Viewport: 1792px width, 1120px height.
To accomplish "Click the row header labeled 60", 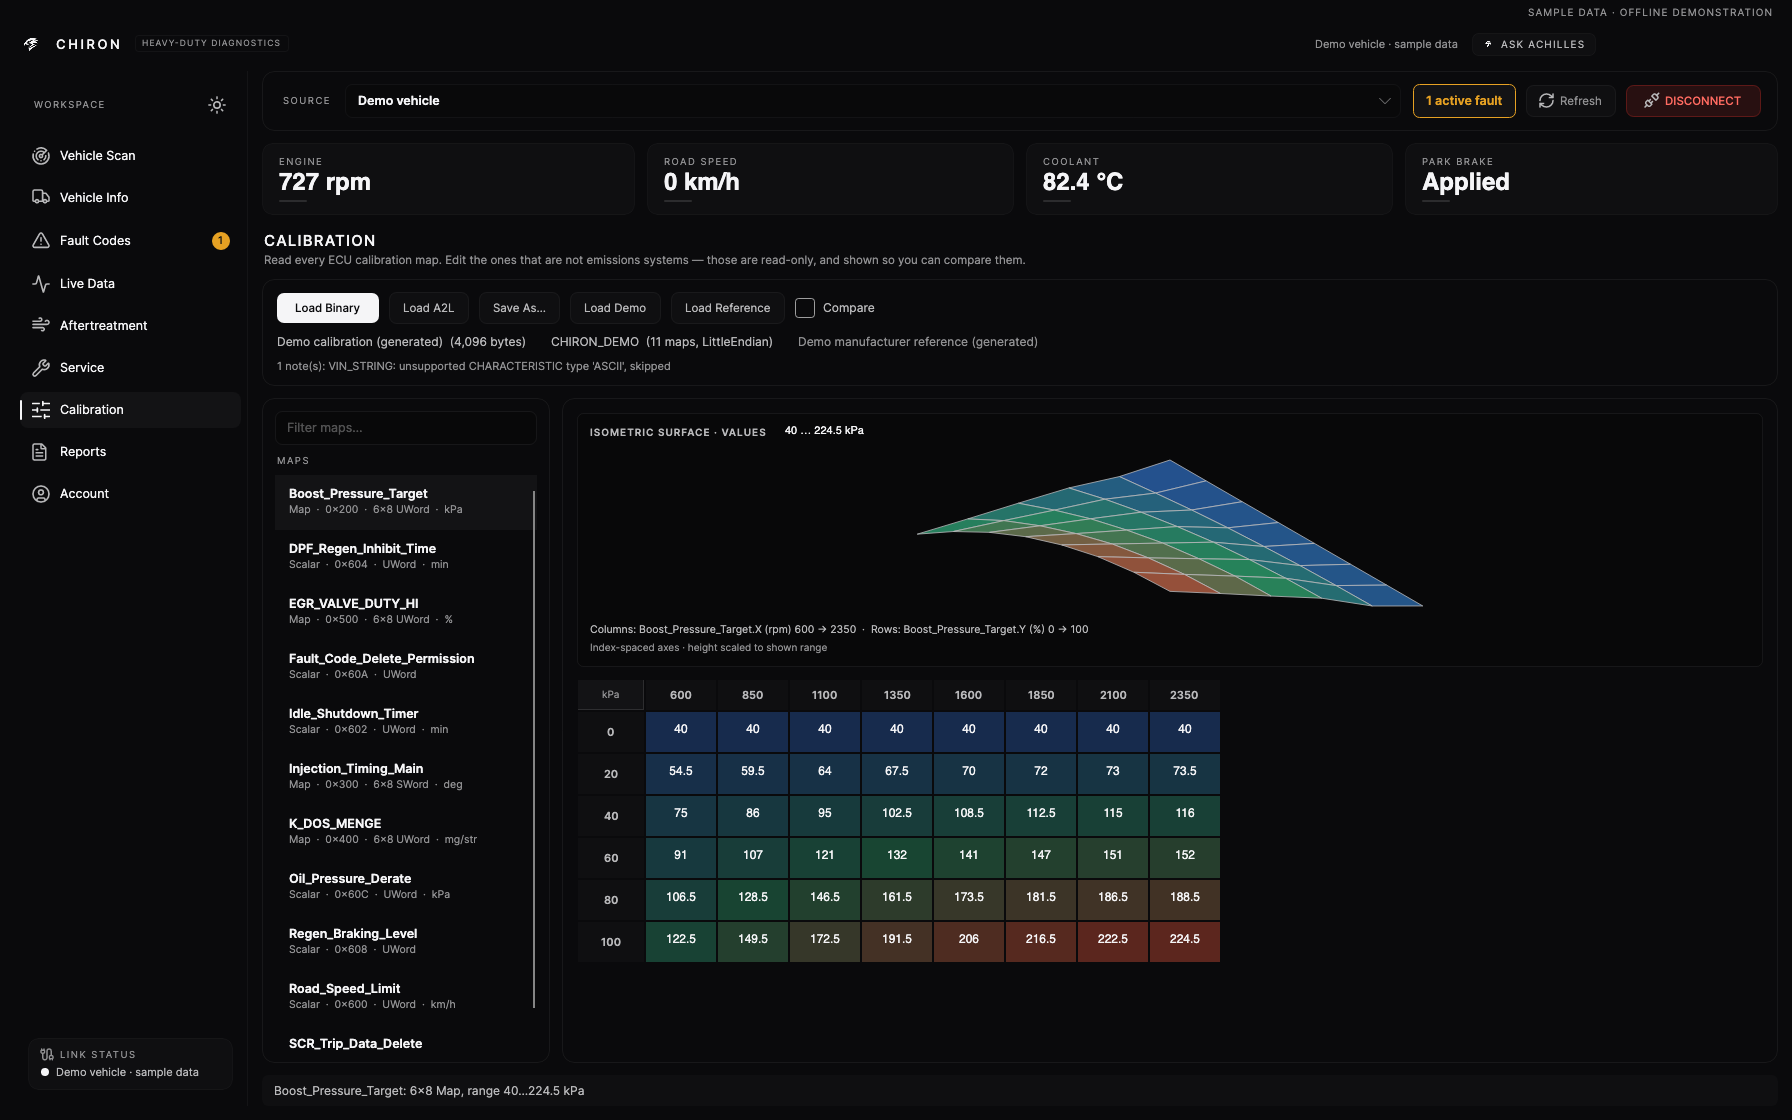I will click(x=611, y=858).
